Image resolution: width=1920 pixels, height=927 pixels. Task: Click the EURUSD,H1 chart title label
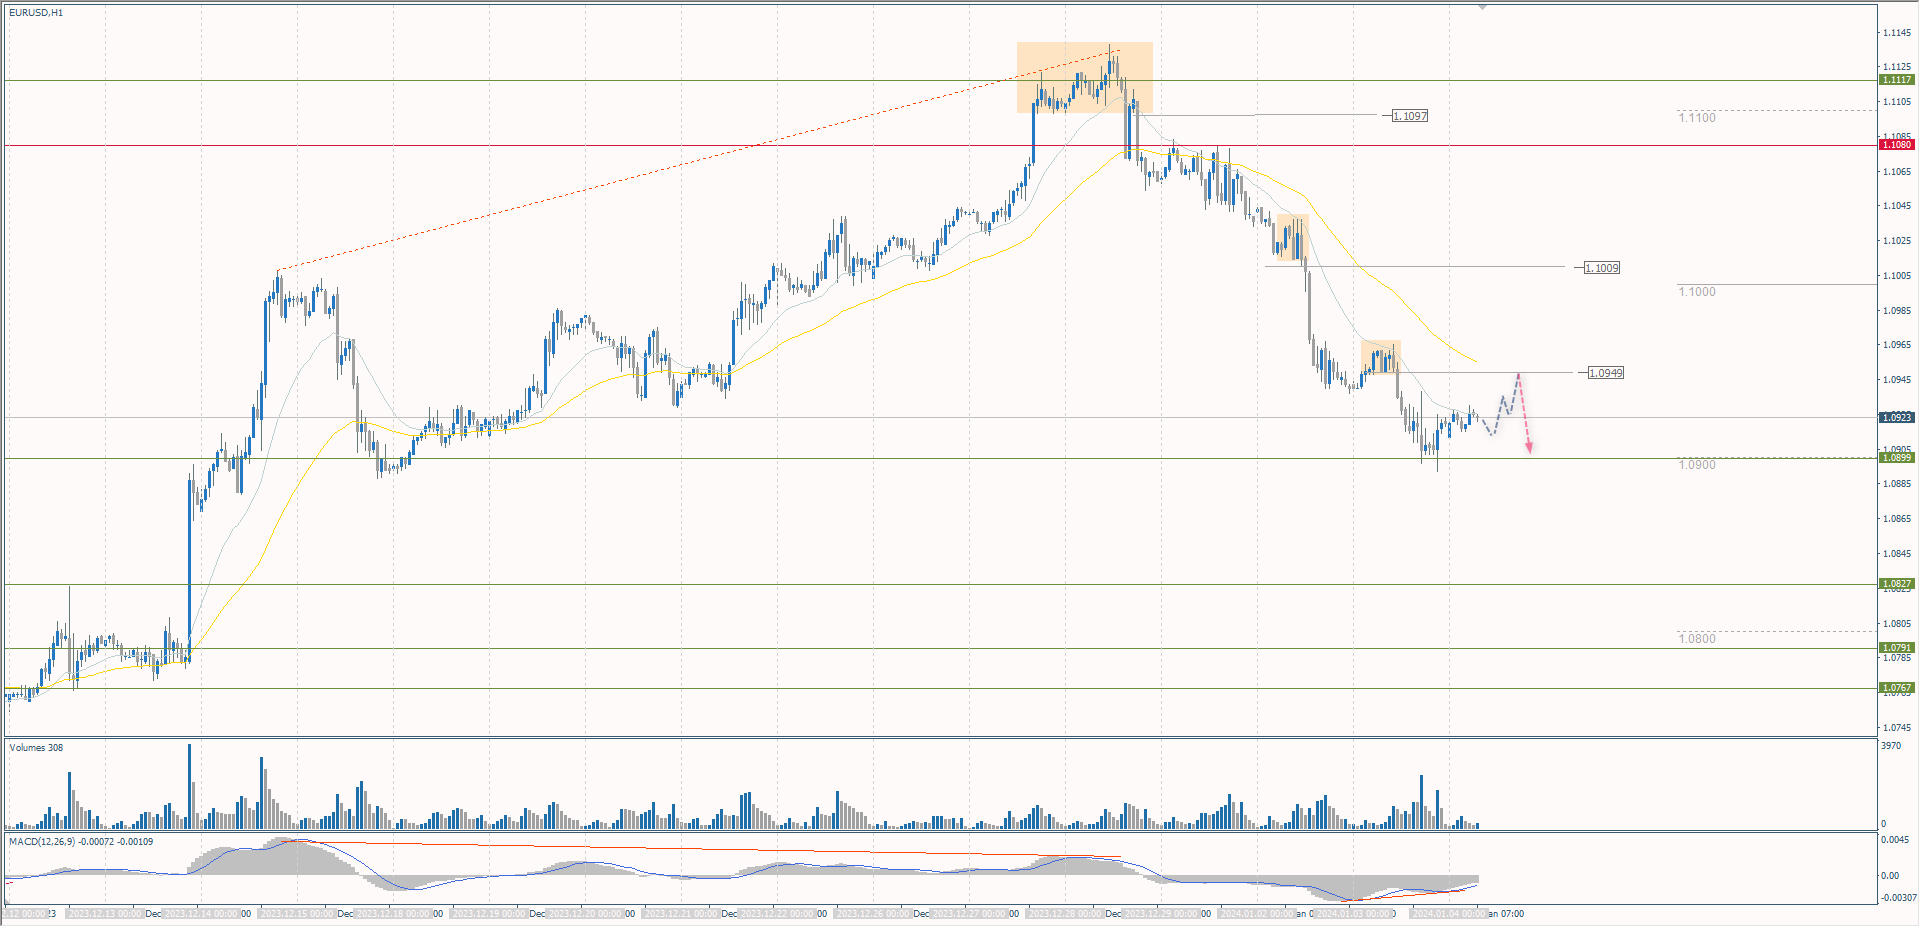(x=36, y=13)
